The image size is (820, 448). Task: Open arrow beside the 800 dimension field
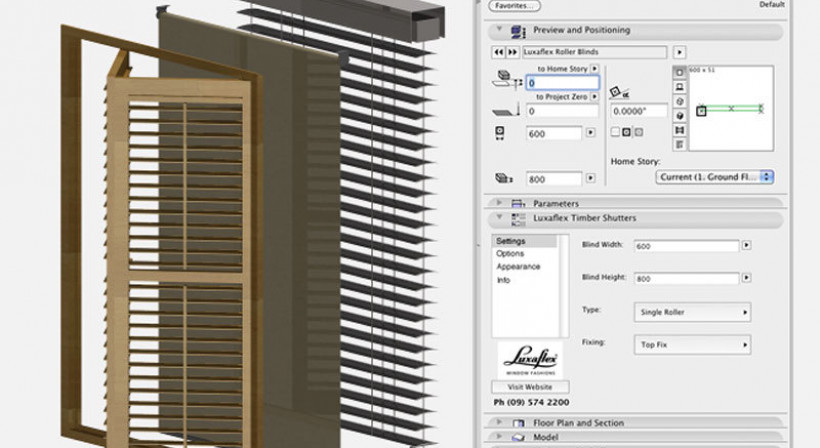pos(590,178)
